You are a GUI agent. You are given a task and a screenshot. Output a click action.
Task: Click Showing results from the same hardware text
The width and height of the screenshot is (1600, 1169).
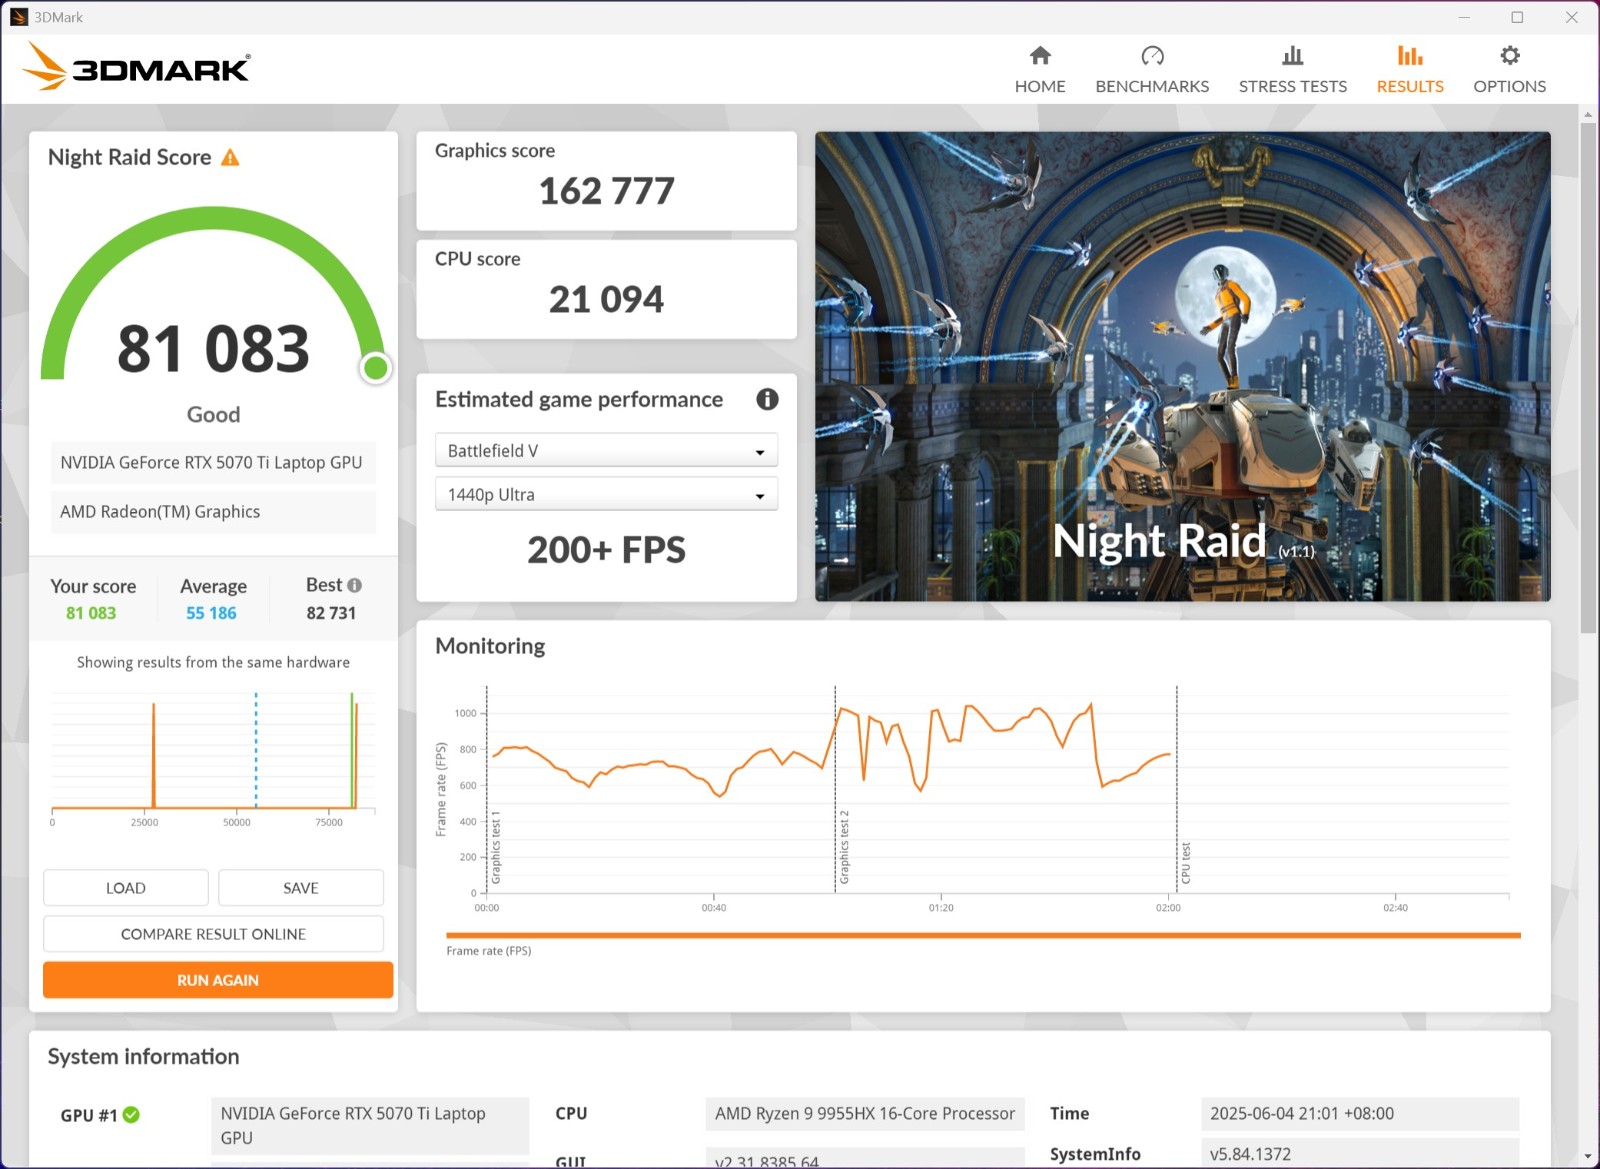tap(213, 662)
